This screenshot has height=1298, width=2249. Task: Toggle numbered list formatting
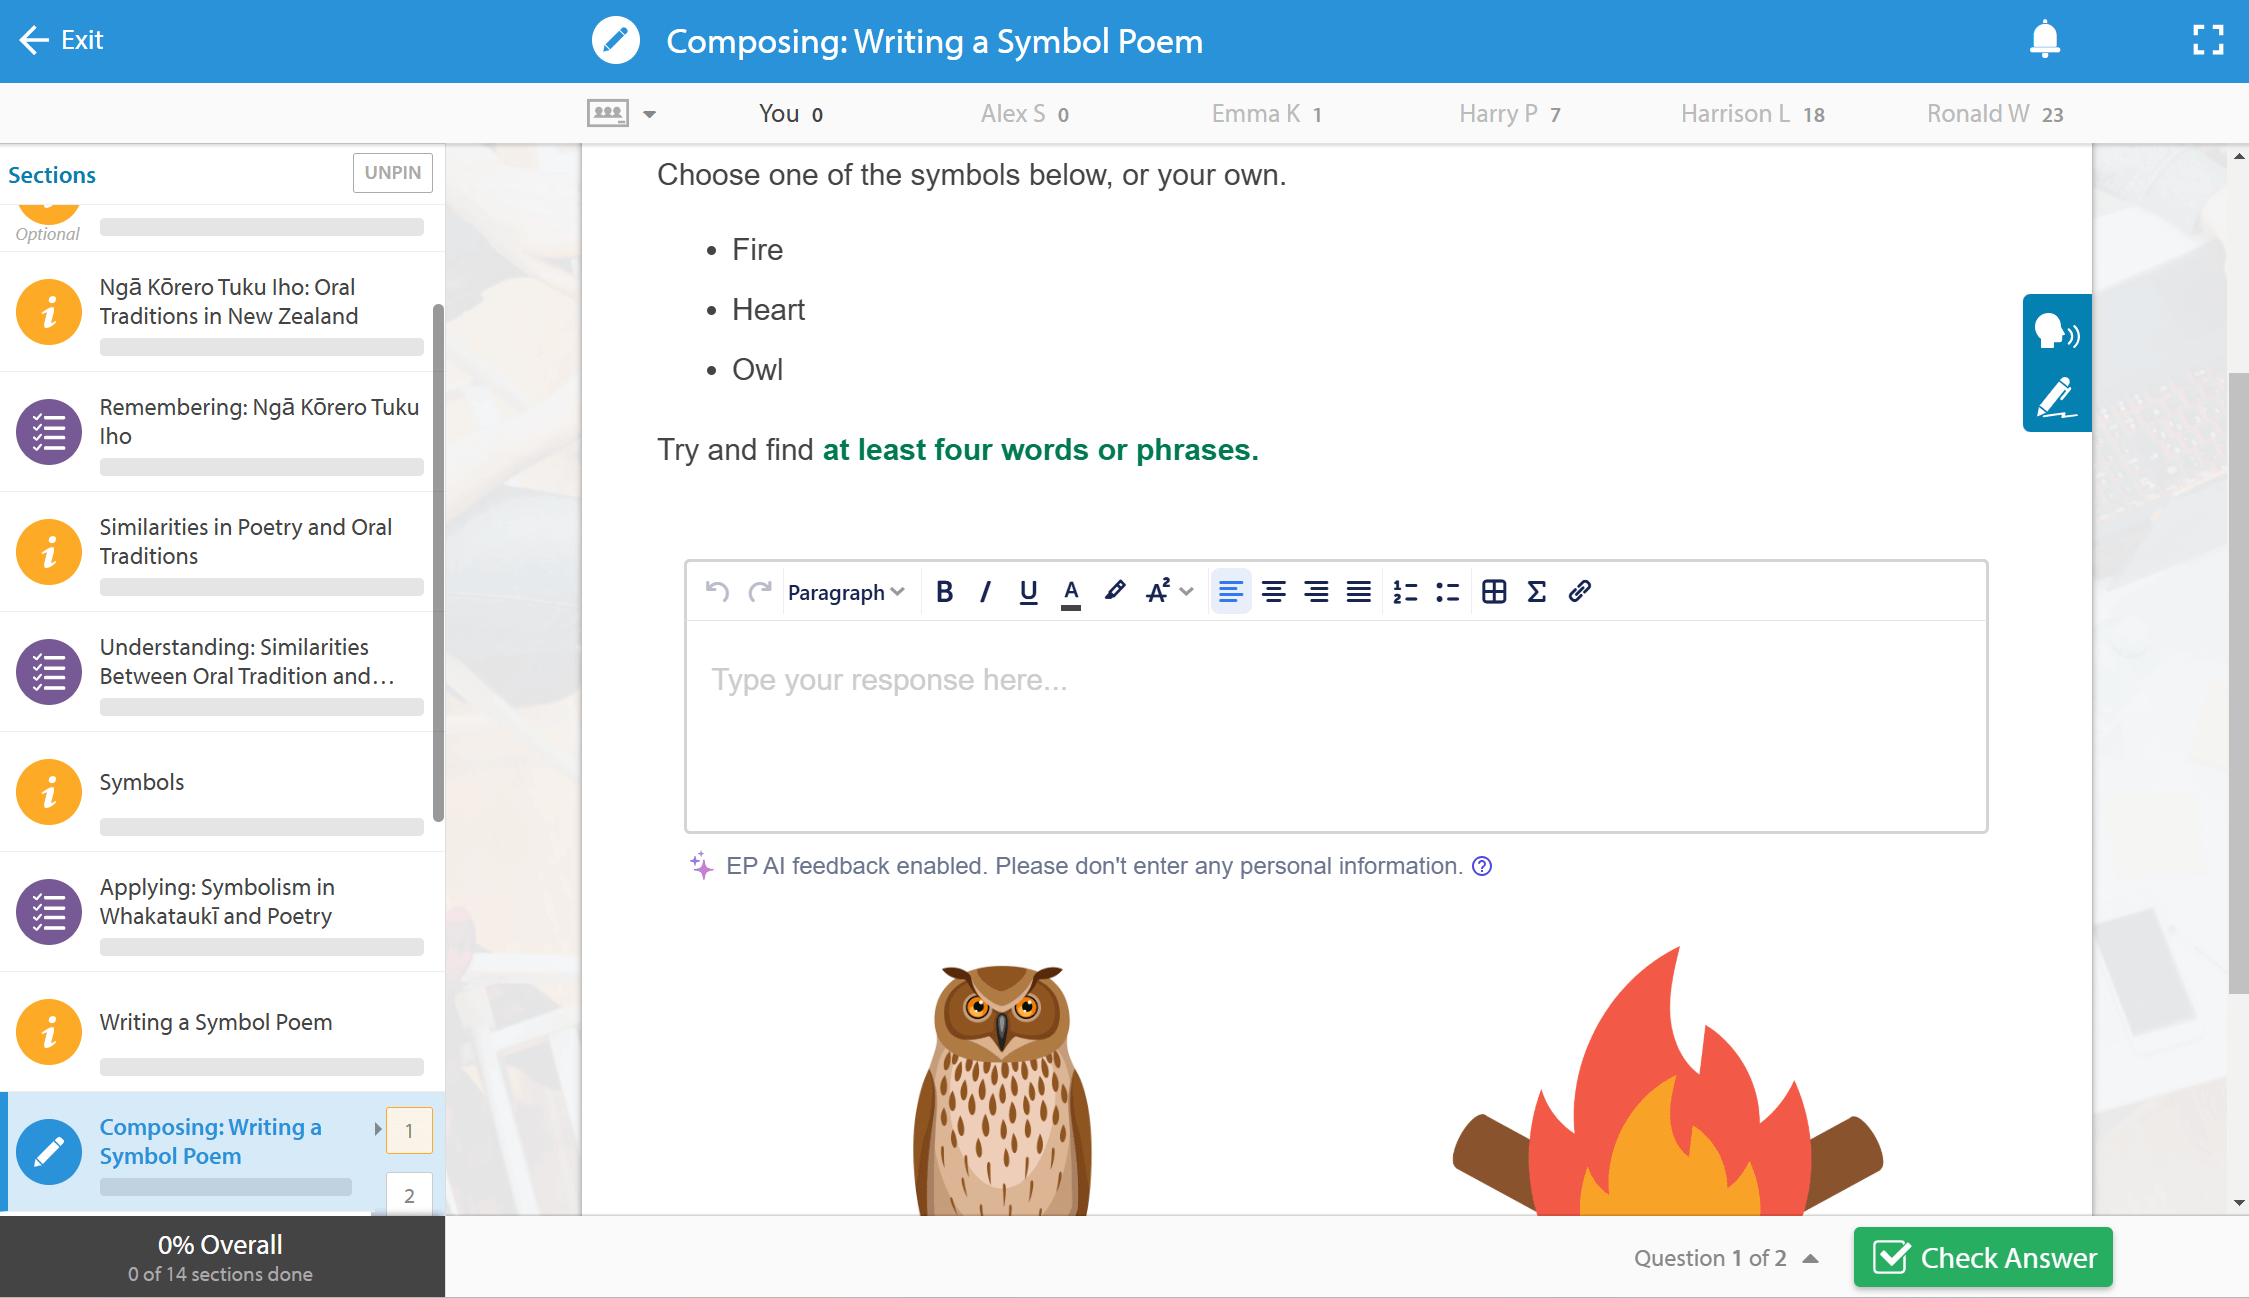coord(1405,592)
